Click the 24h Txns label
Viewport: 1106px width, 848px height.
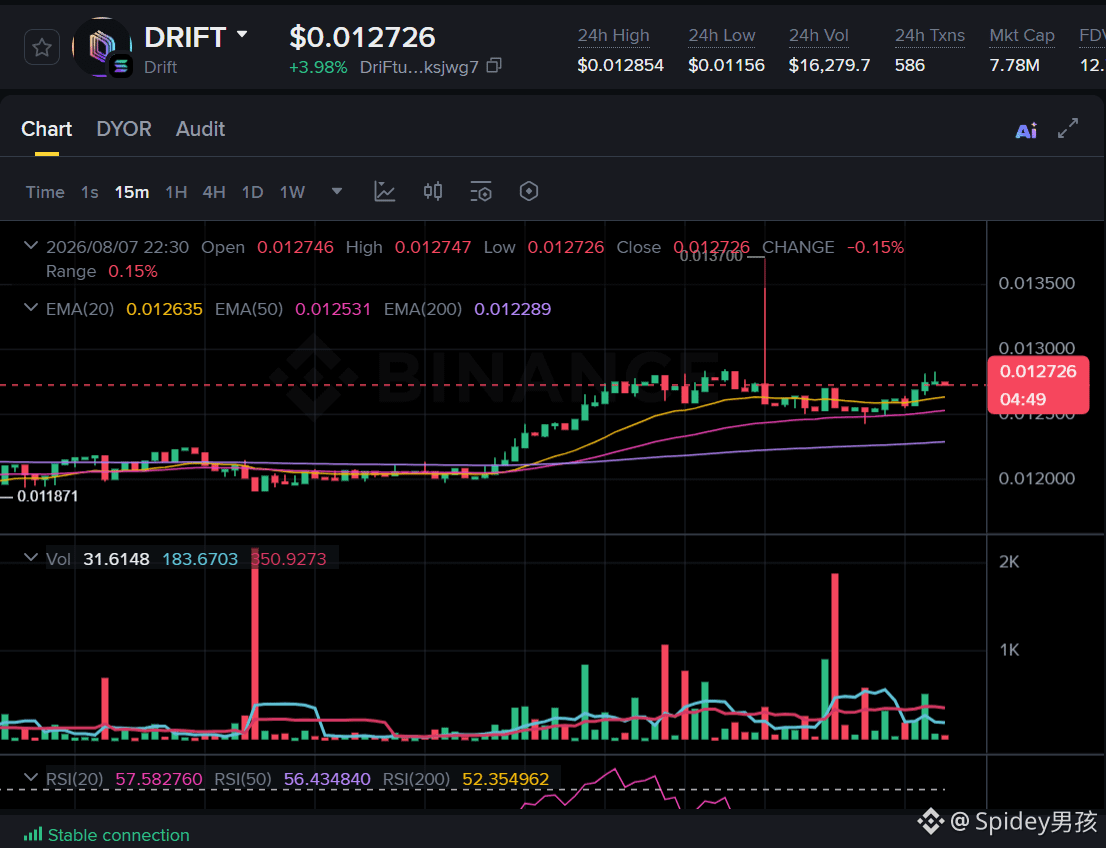coord(930,36)
